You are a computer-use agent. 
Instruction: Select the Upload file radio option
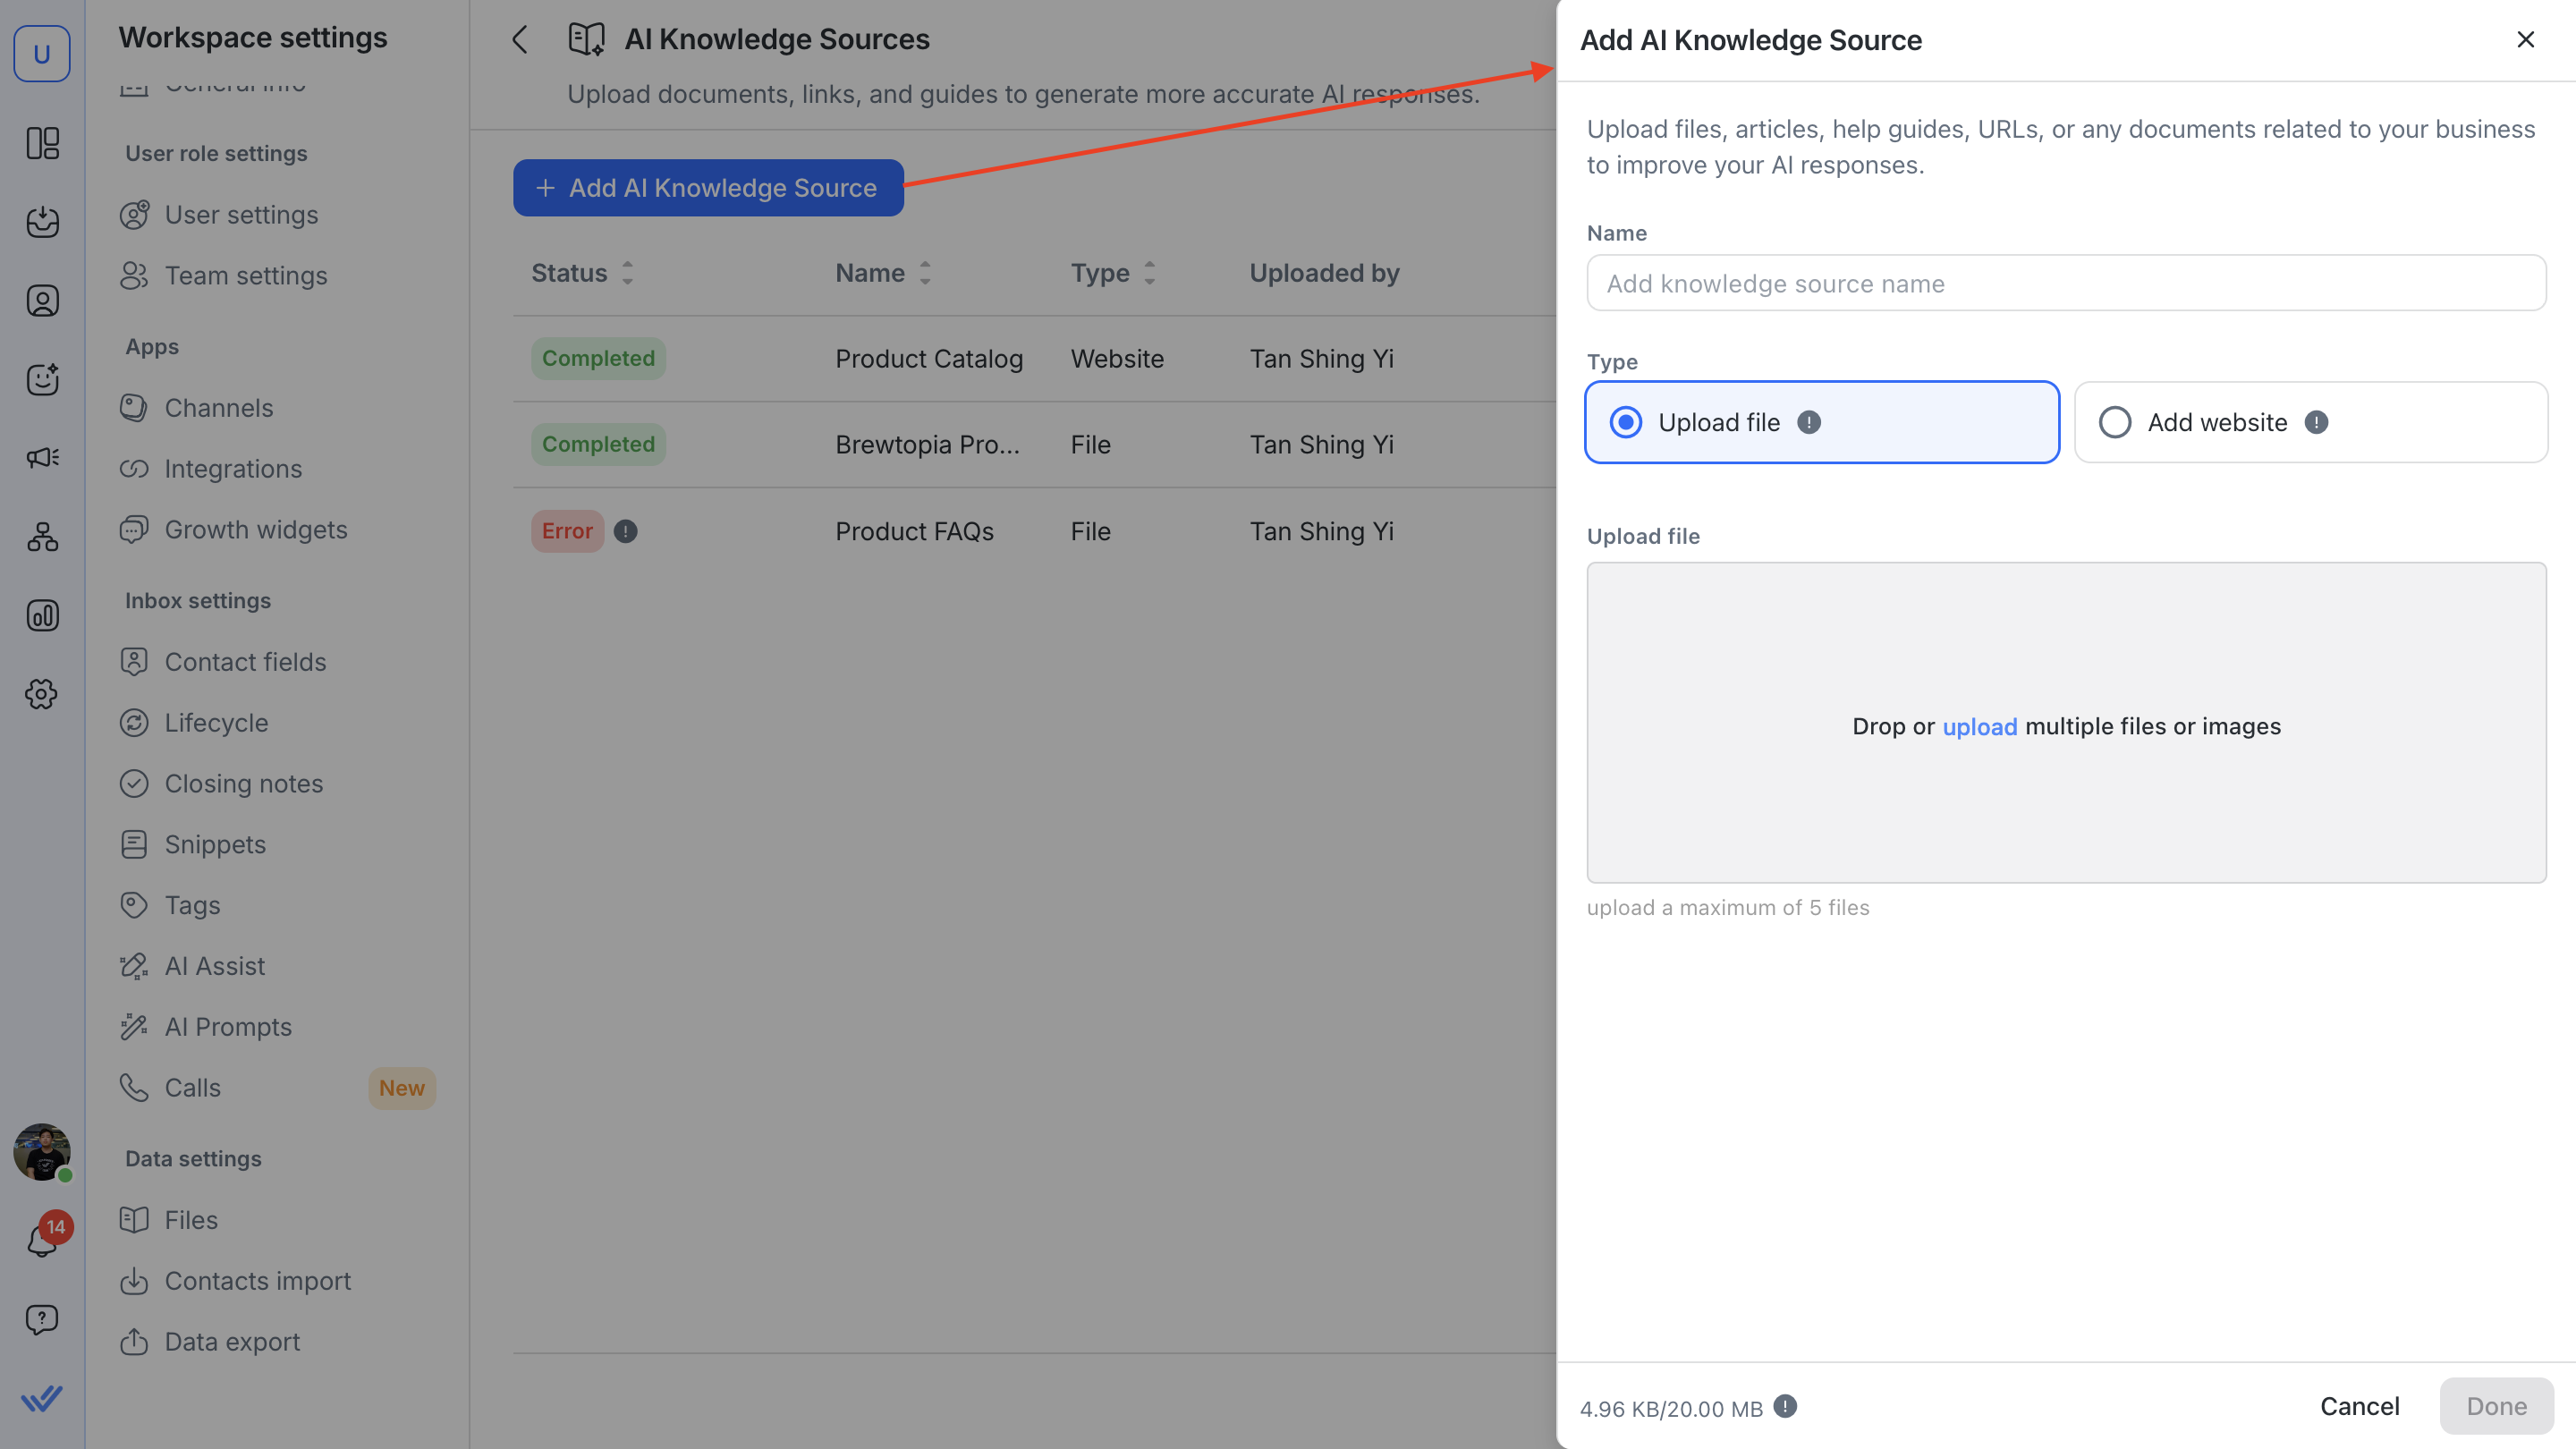point(1626,422)
